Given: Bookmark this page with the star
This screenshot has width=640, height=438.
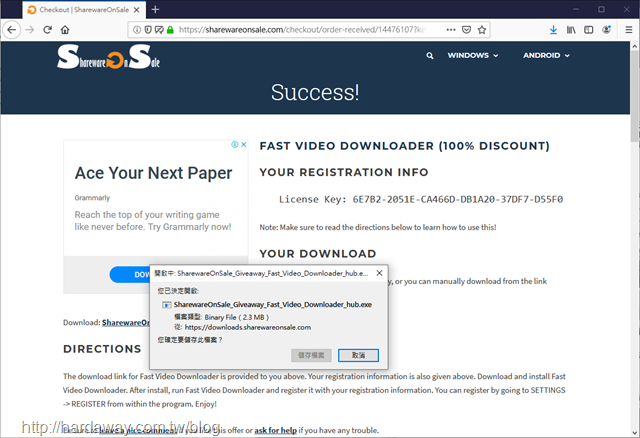Looking at the screenshot, I should click(x=482, y=30).
